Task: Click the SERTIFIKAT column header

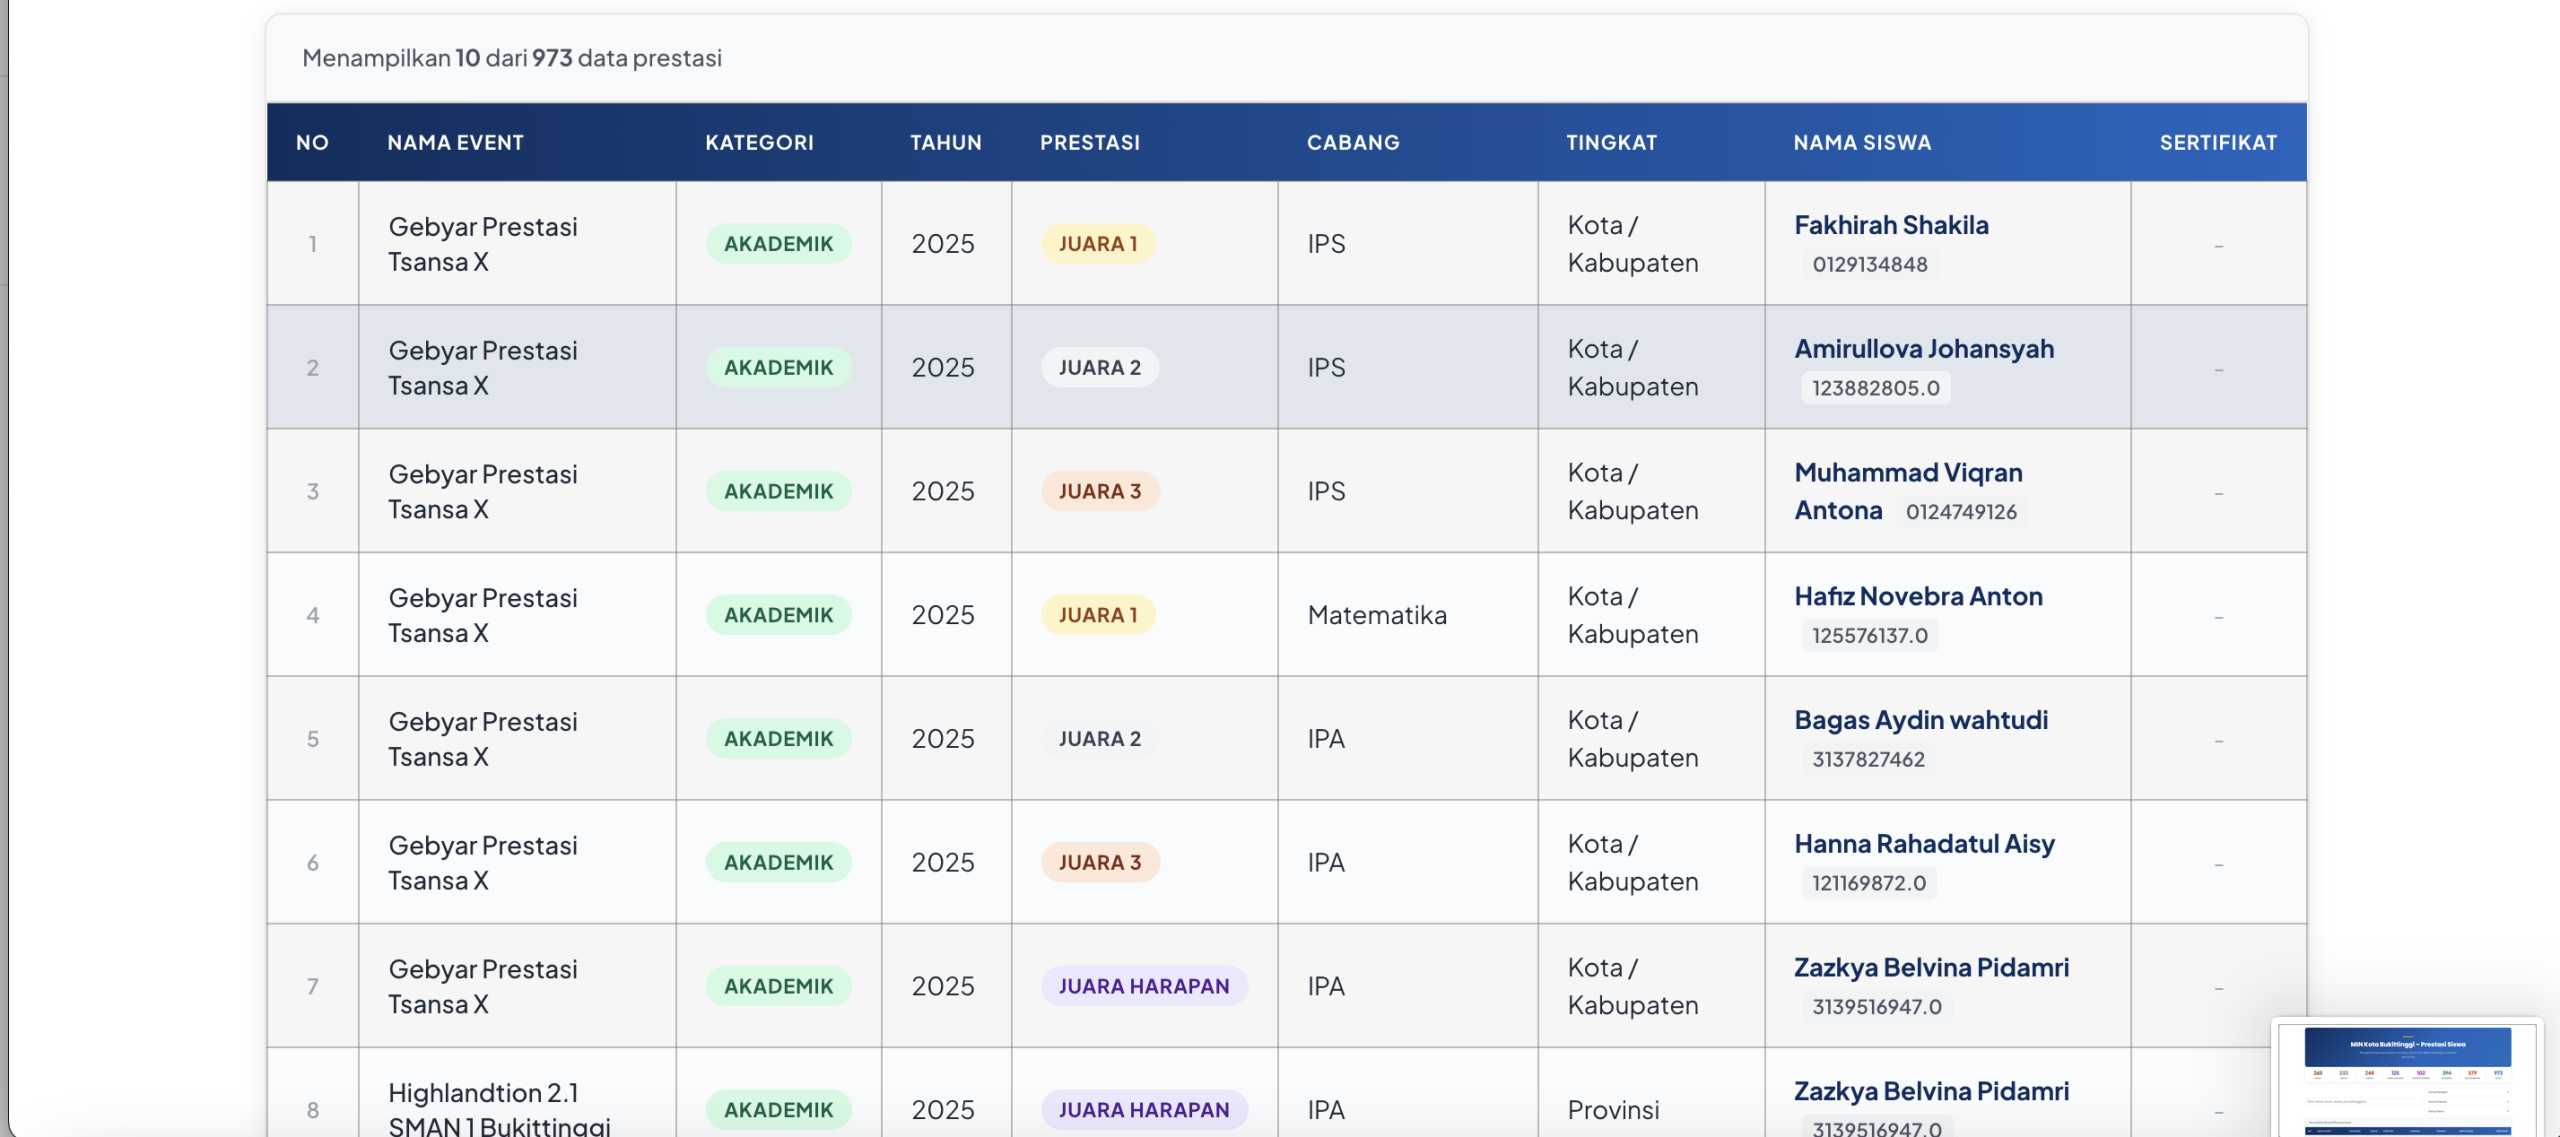Action: 2218,142
